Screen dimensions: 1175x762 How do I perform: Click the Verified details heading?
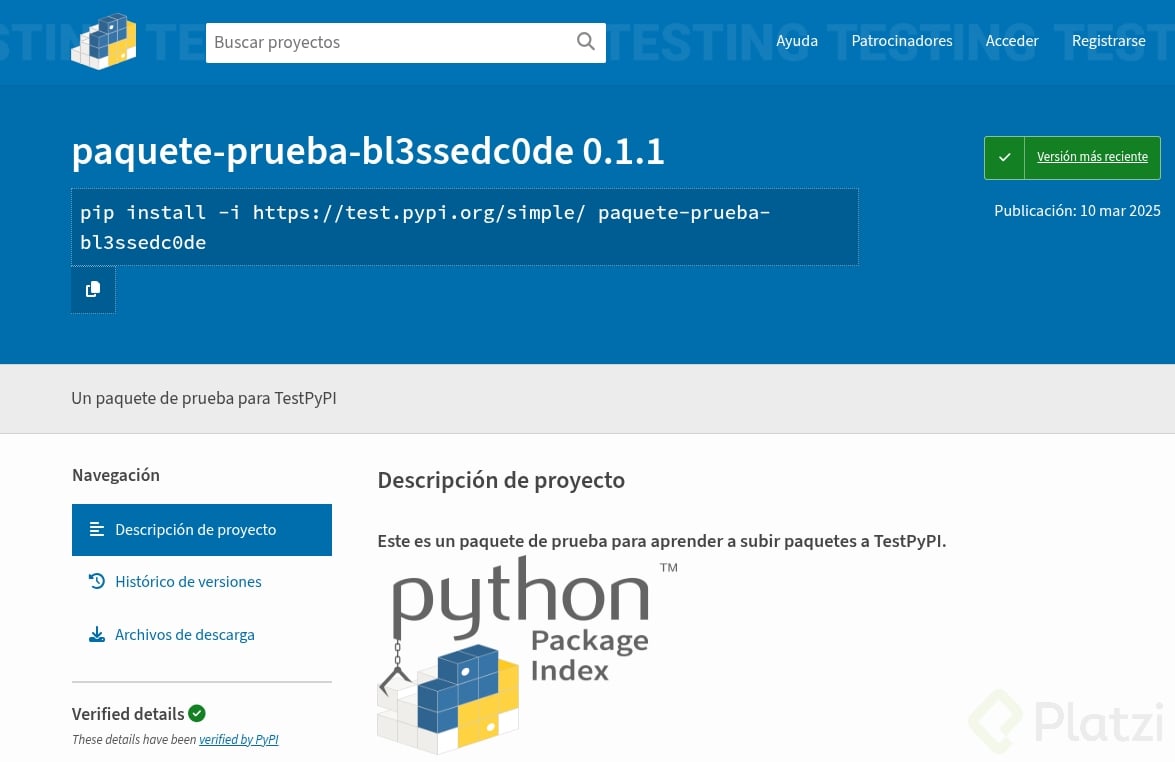(x=128, y=714)
